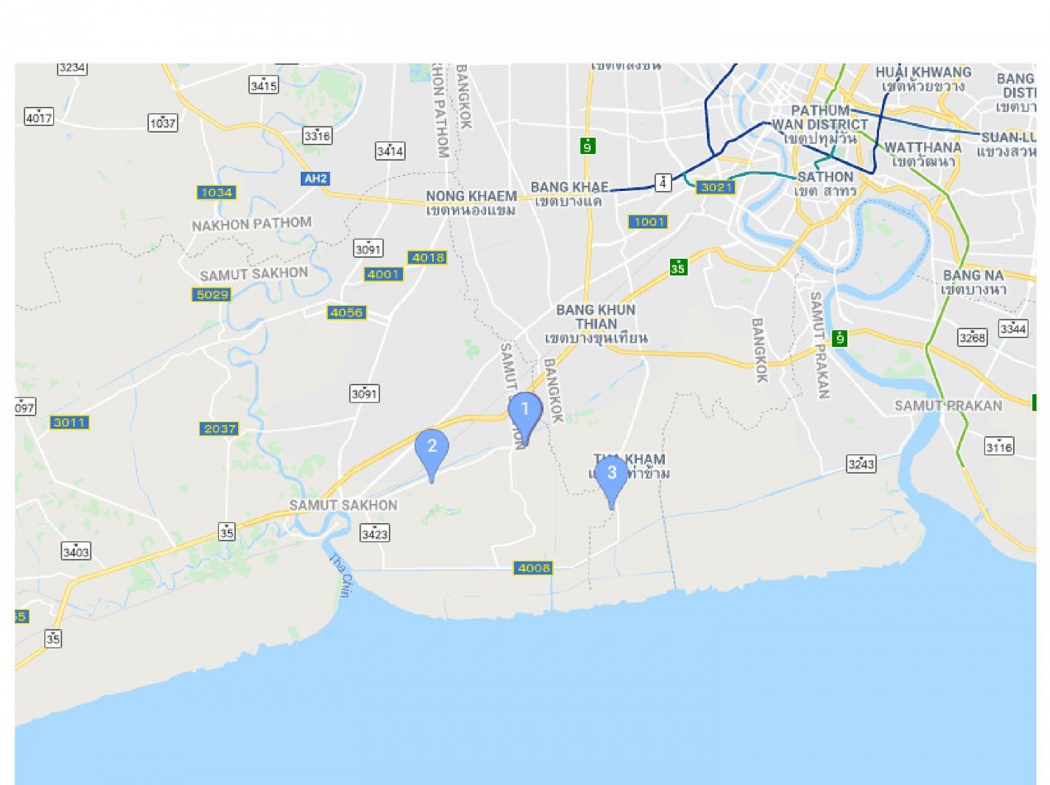The height and width of the screenshot is (785, 1050).
Task: Click the Tha Chin river label
Action: click(x=340, y=575)
